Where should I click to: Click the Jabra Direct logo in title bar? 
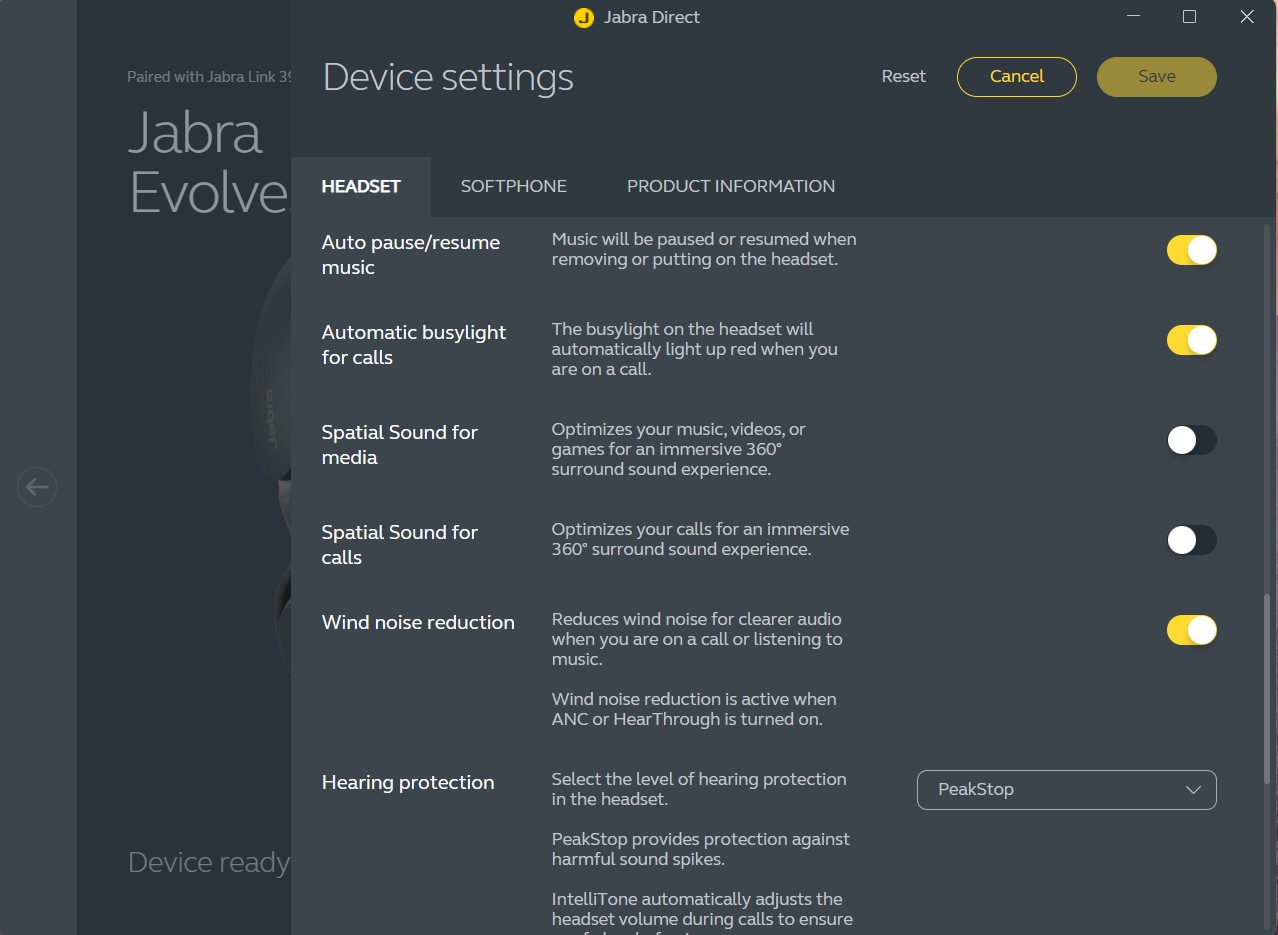(584, 17)
